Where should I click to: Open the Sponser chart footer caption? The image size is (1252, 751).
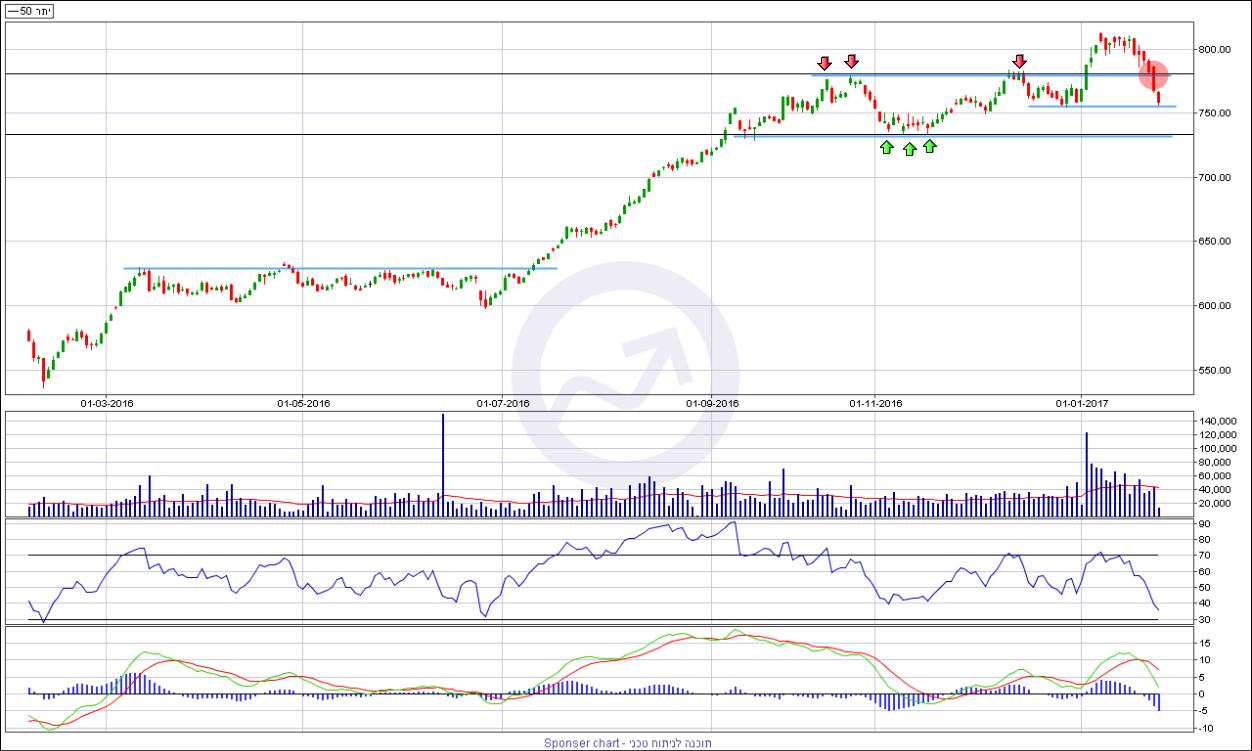(626, 743)
